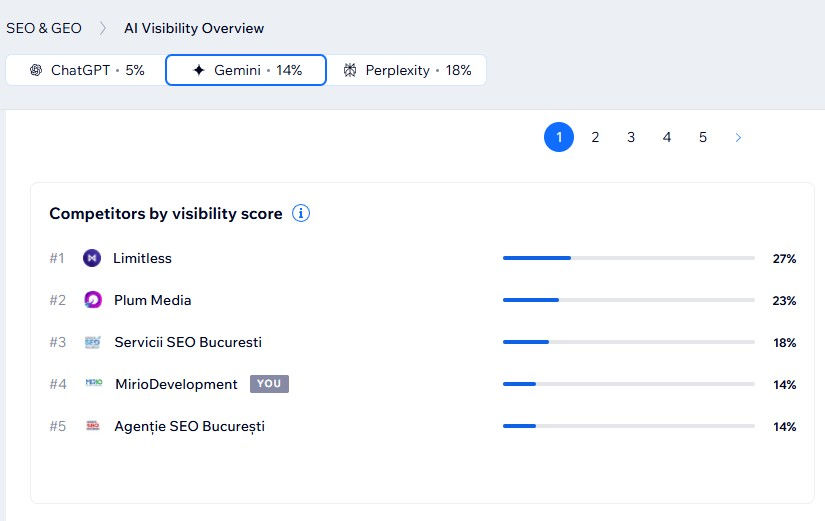Click the Limitless competitor name
This screenshot has width=825, height=521.
[x=143, y=258]
